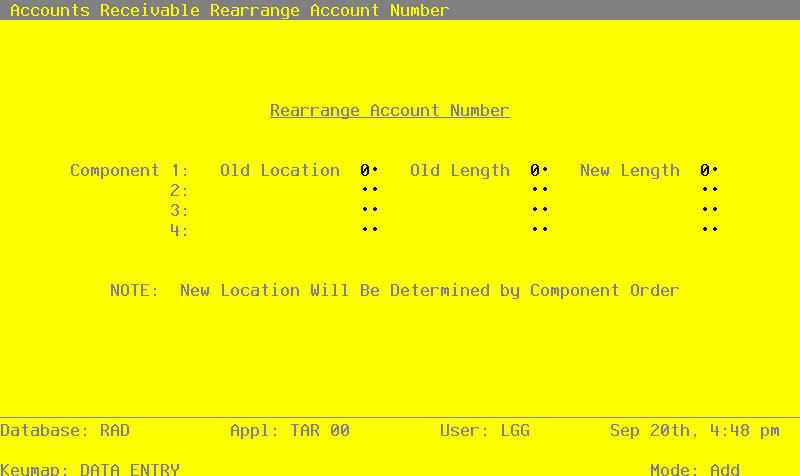Click 'Database: RAD' in status bar
Viewport: 800px width, 476px height.
[65, 431]
